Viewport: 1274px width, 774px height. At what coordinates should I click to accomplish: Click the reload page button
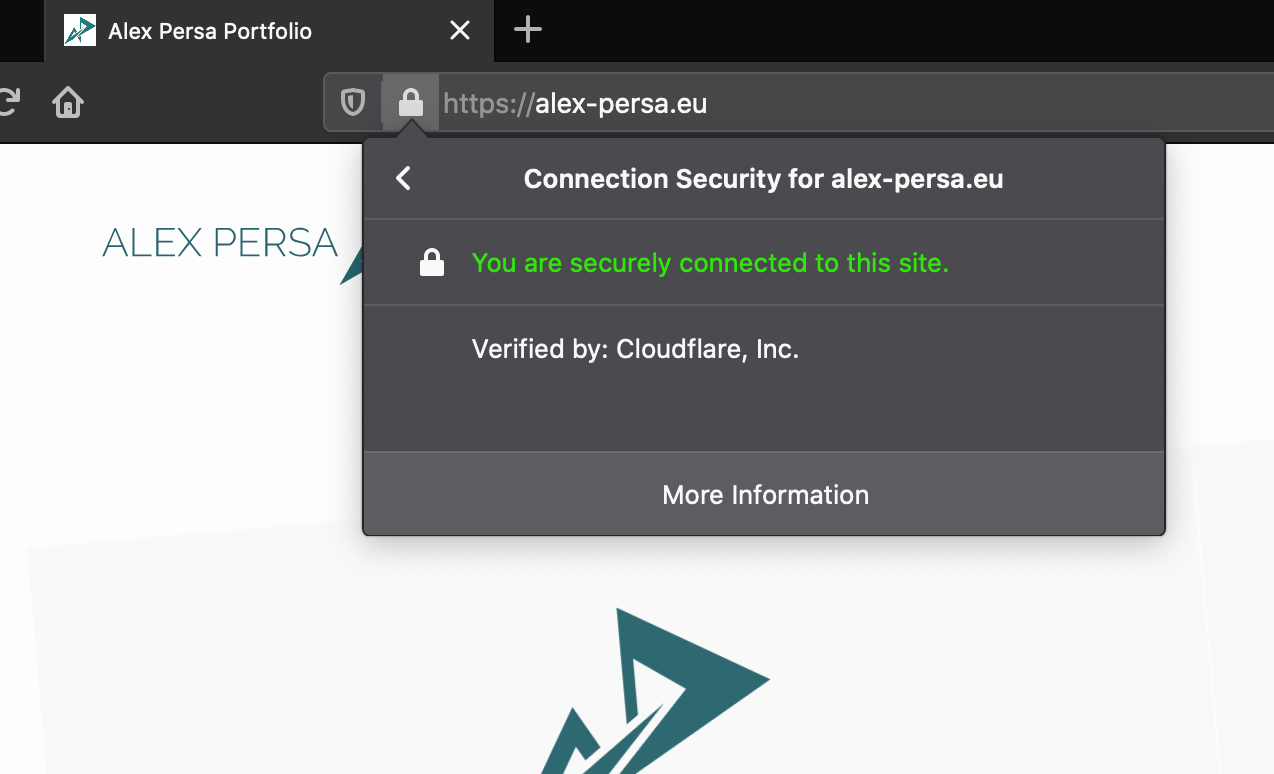pyautogui.click(x=8, y=102)
